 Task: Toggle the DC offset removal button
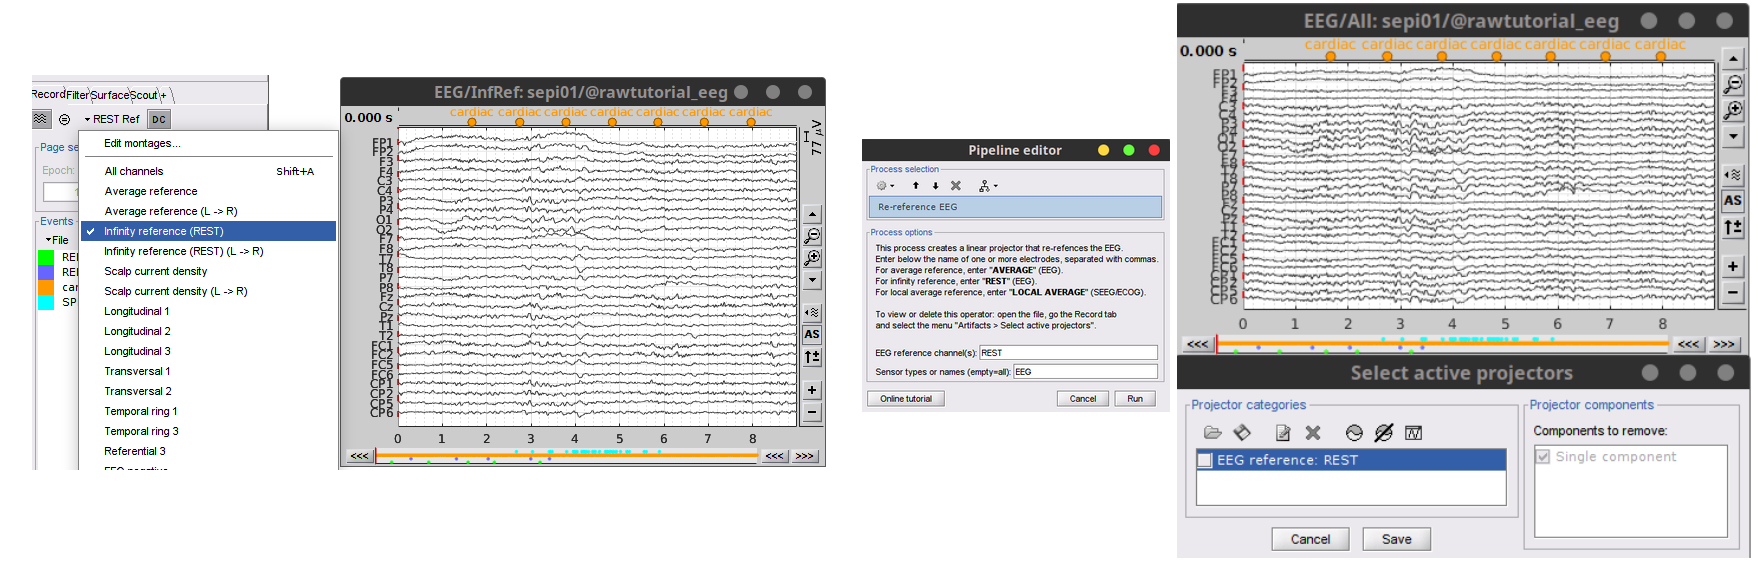coord(159,119)
